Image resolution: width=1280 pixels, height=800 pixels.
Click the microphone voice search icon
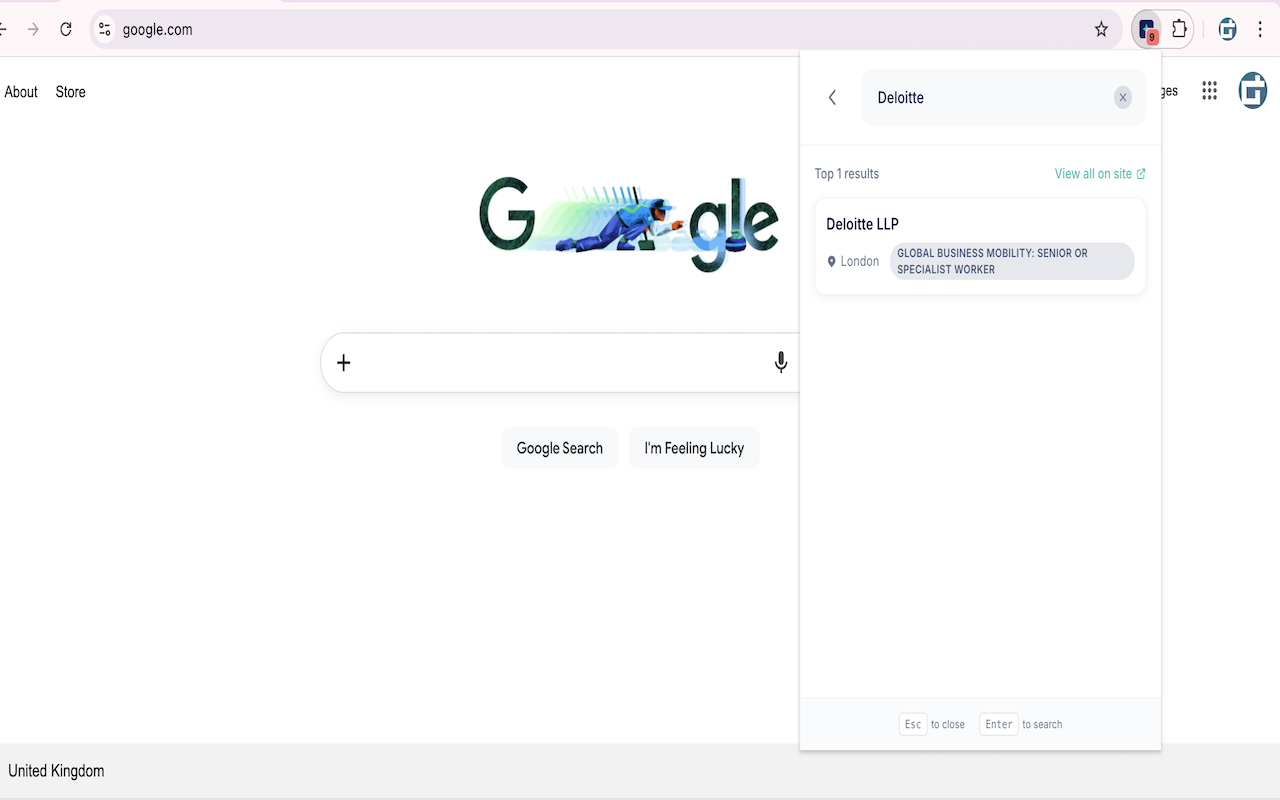(x=781, y=362)
